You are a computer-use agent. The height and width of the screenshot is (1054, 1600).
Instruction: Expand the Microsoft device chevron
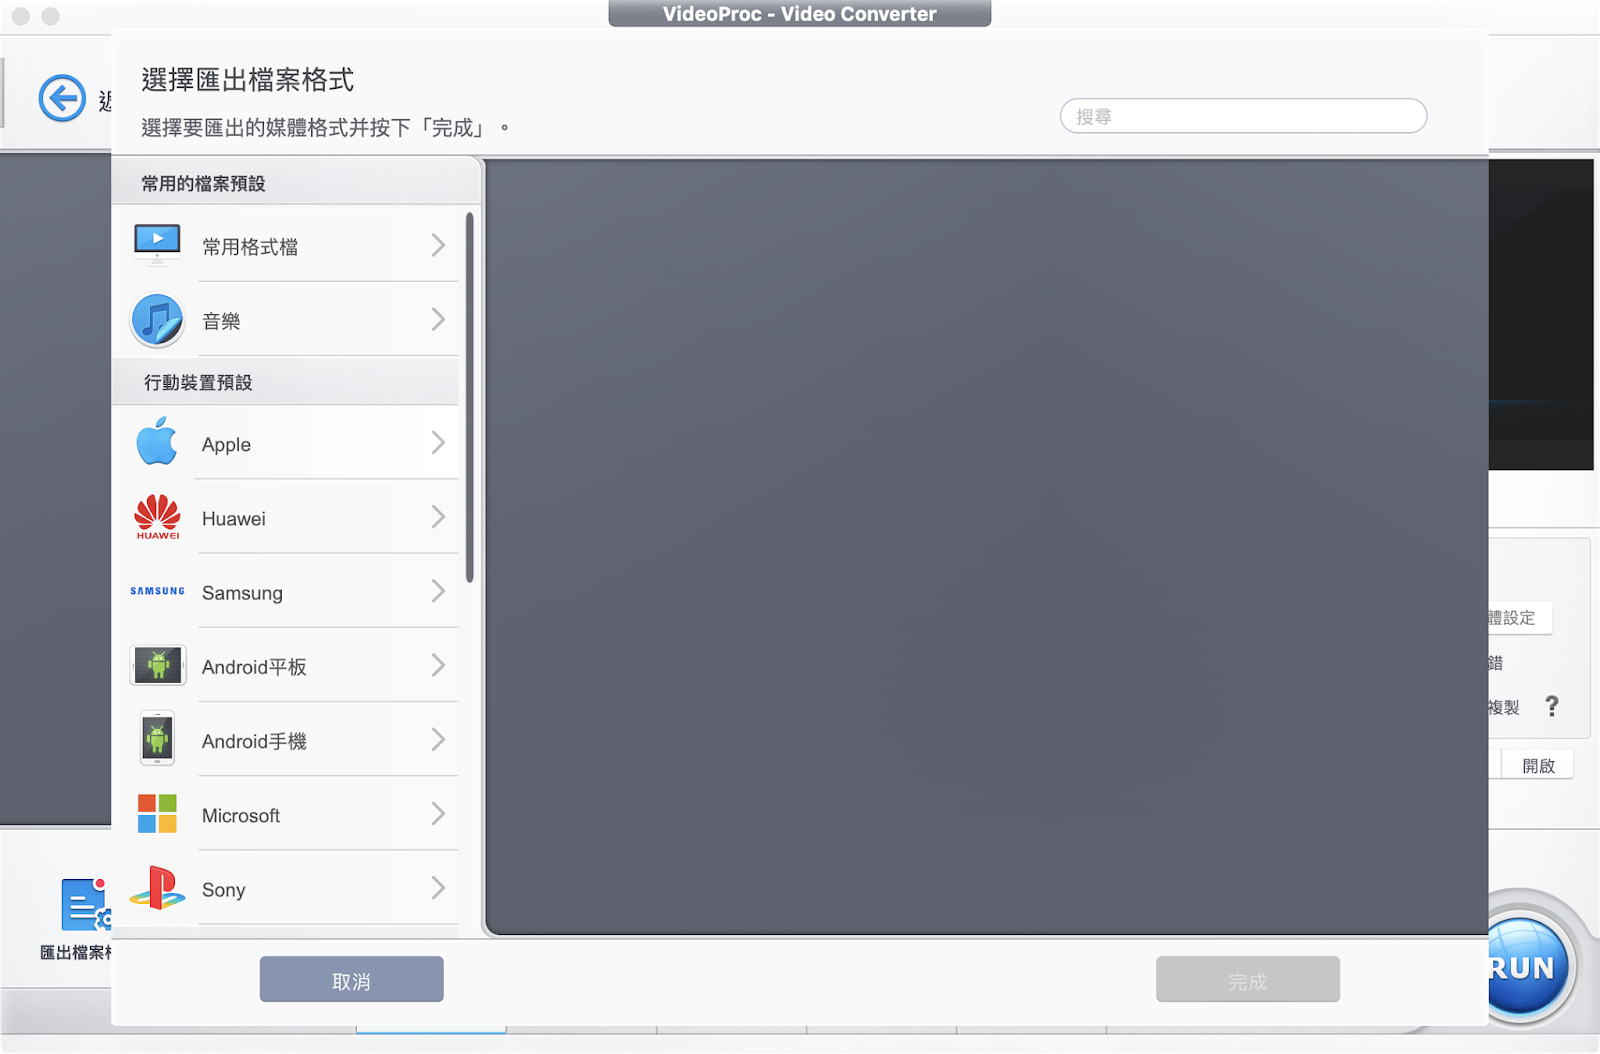(x=438, y=814)
